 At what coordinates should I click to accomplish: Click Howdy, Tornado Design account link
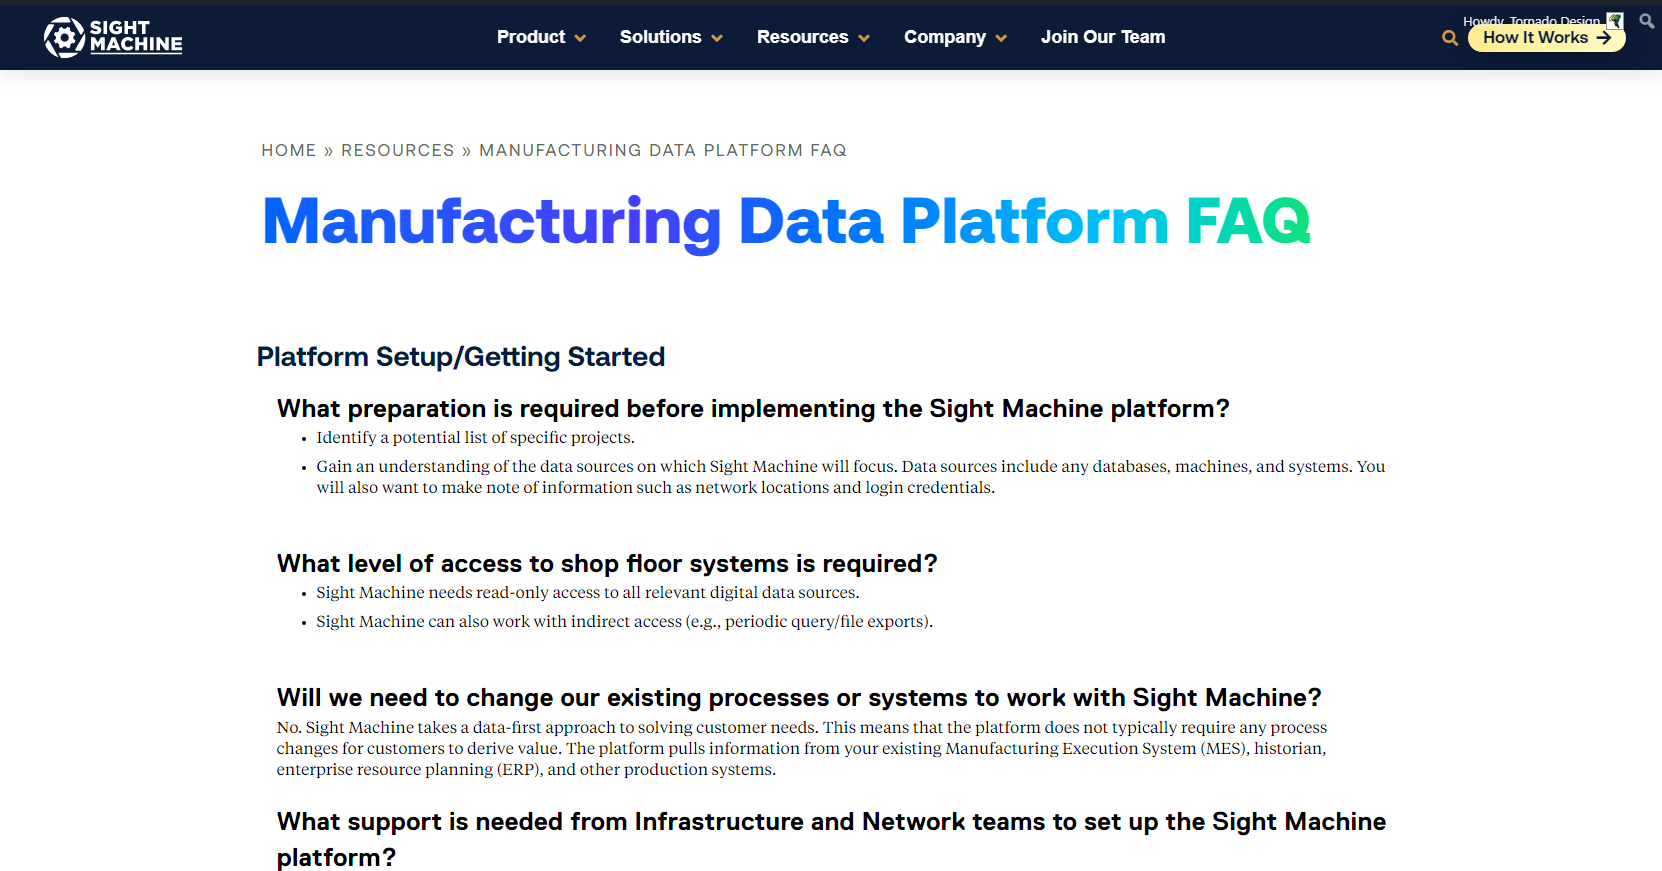pyautogui.click(x=1531, y=21)
